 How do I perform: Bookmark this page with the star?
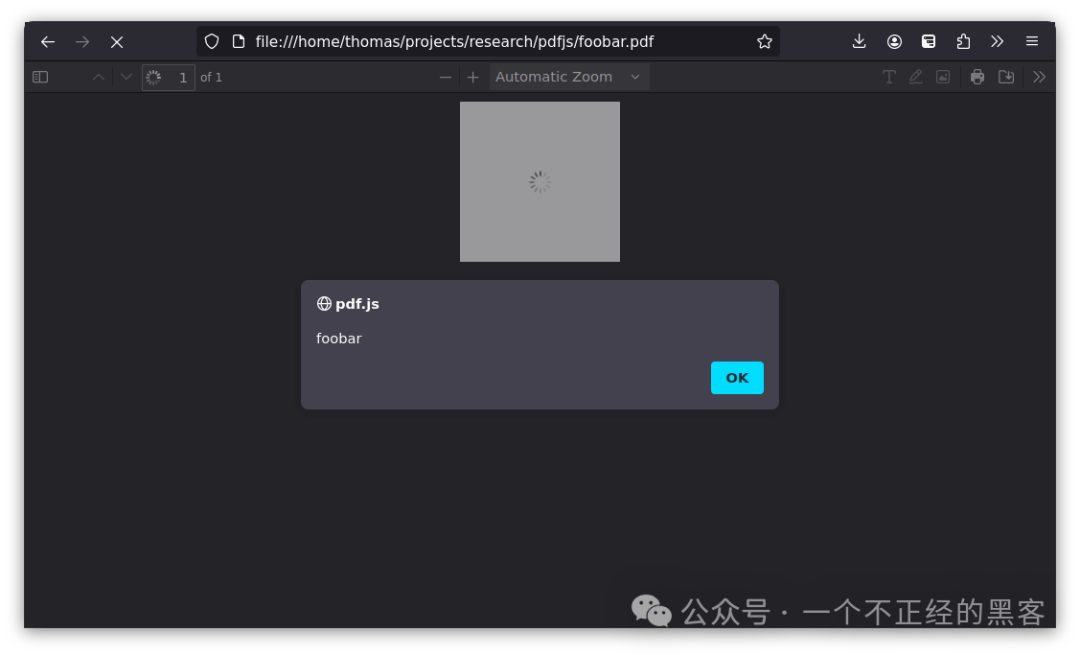coord(765,41)
